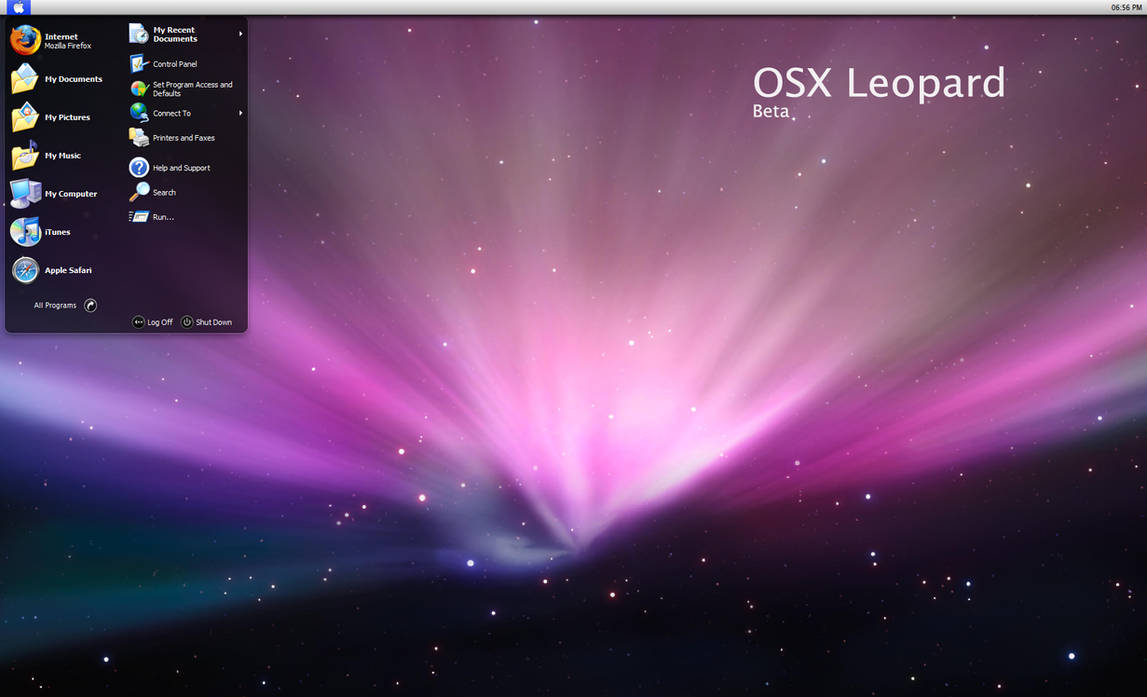Open Printers and Faxes

[183, 137]
